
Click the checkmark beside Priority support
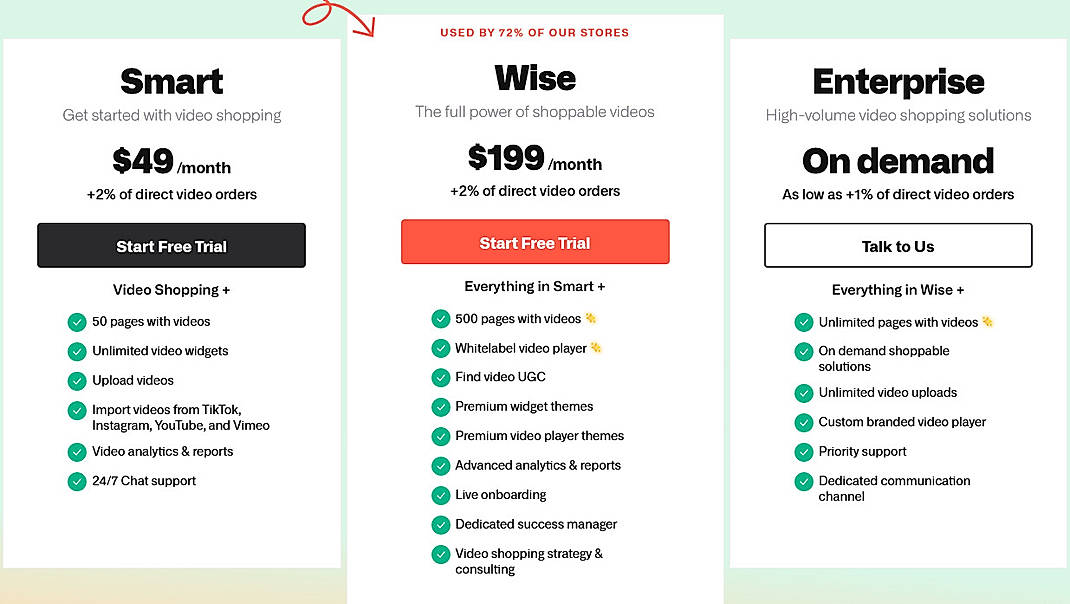tap(804, 452)
